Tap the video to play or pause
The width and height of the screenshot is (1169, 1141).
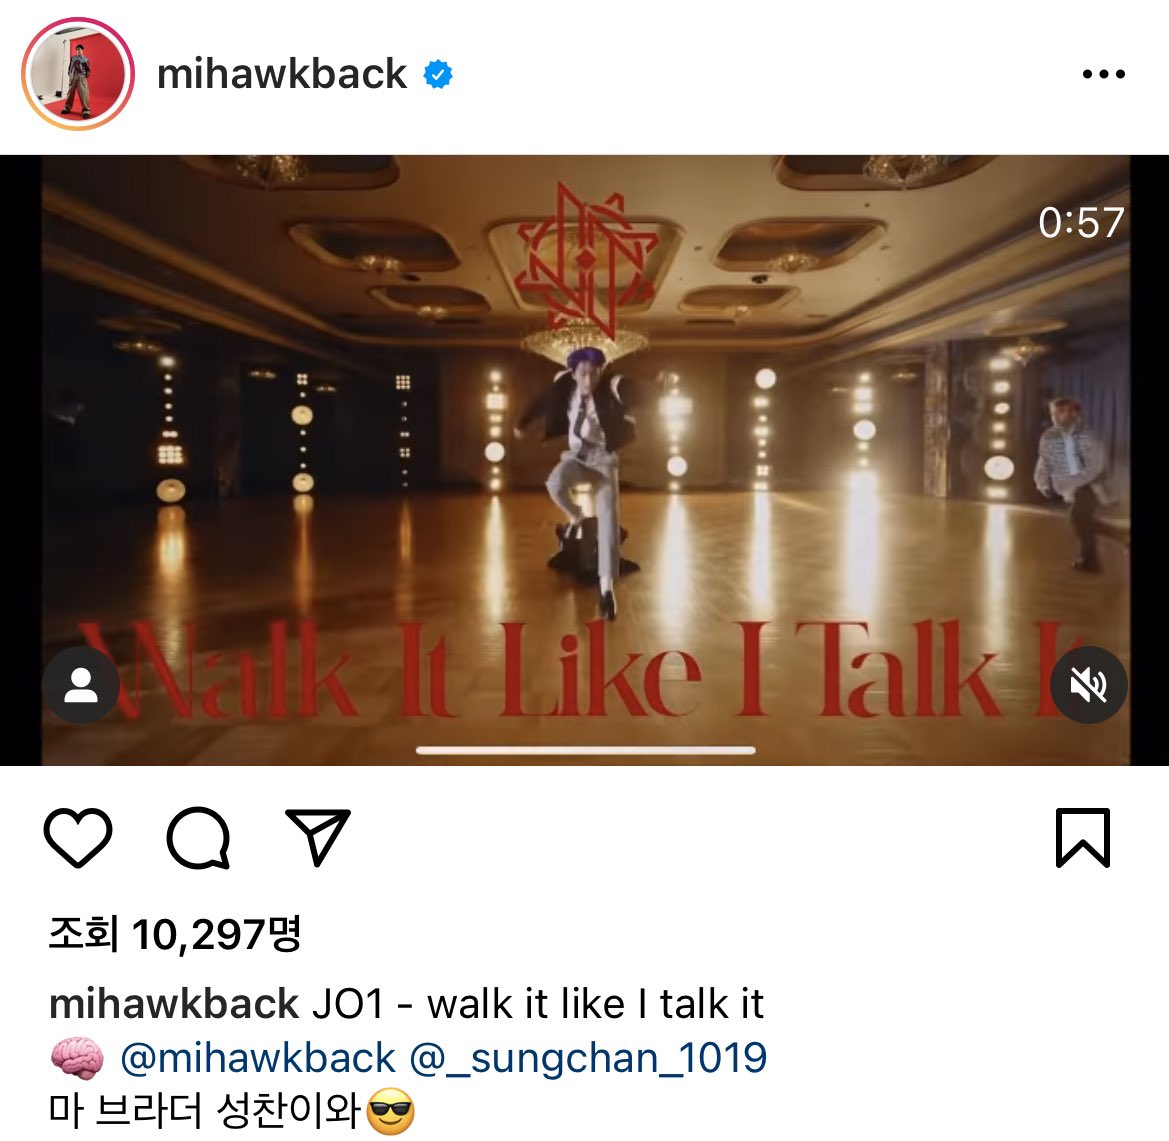pos(585,460)
